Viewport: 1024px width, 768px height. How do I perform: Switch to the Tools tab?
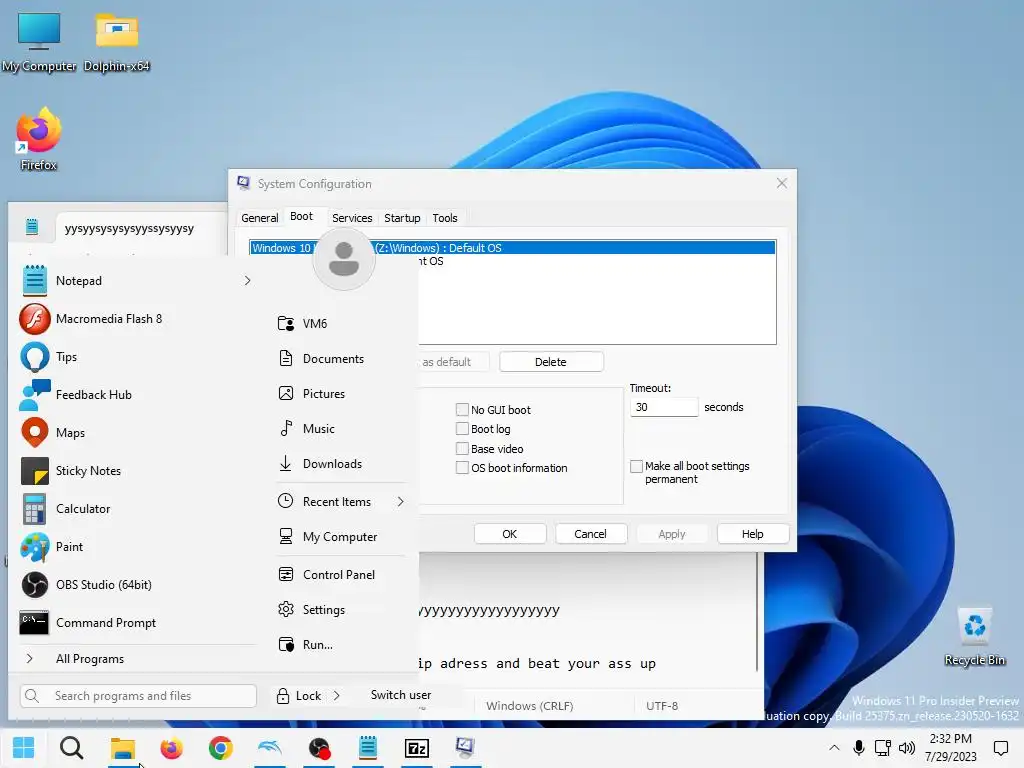click(445, 218)
